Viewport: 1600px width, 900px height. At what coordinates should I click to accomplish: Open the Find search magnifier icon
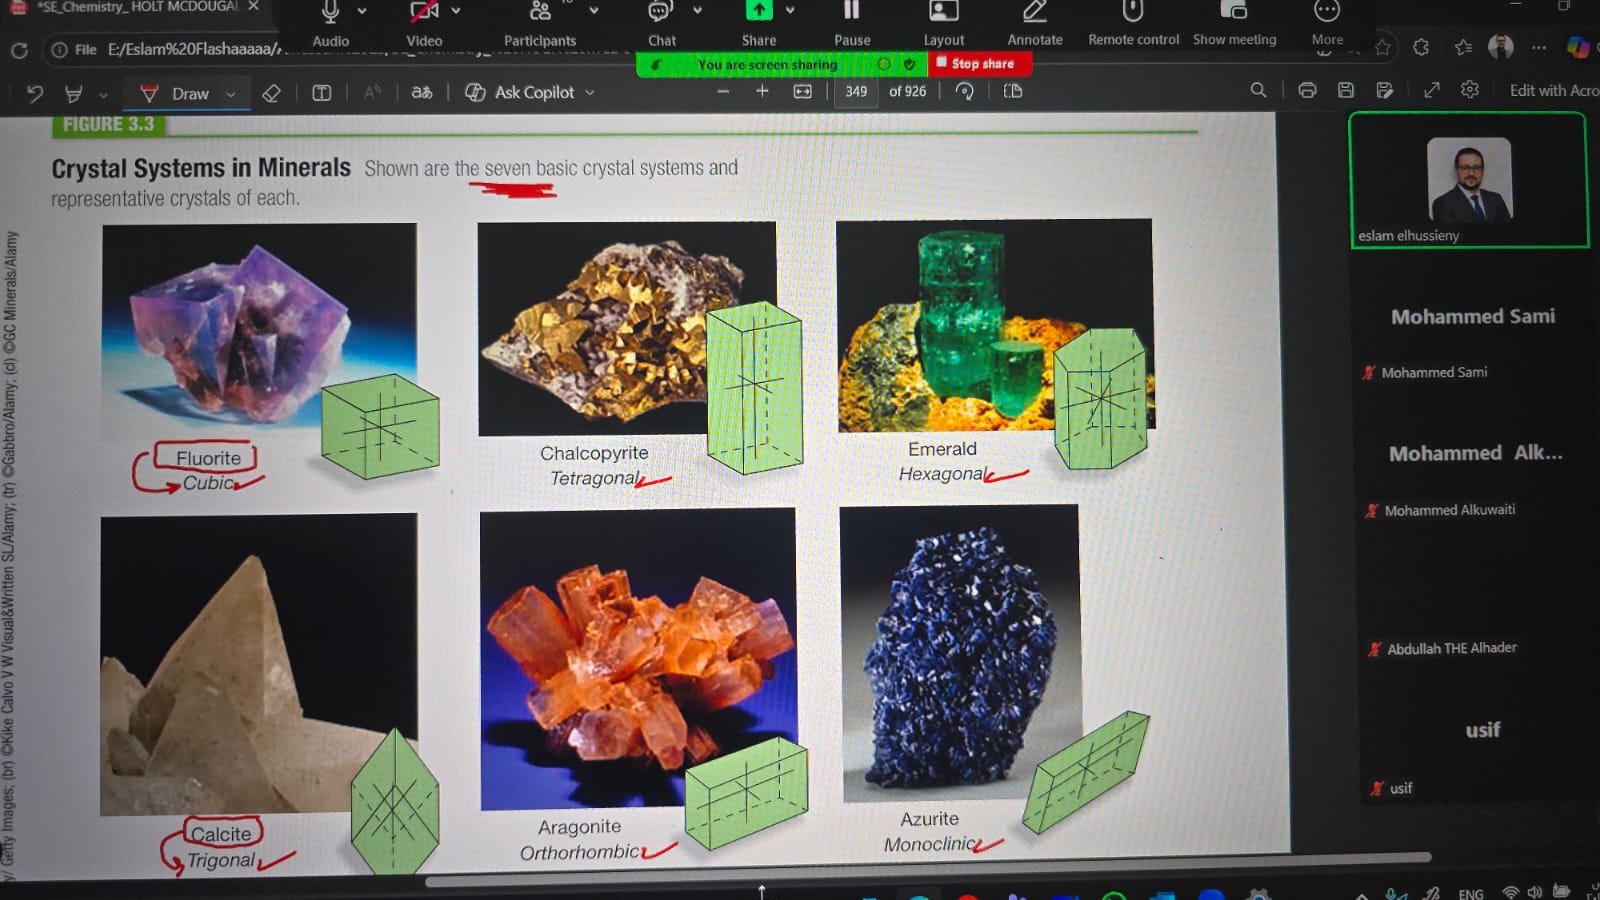[x=1258, y=90]
